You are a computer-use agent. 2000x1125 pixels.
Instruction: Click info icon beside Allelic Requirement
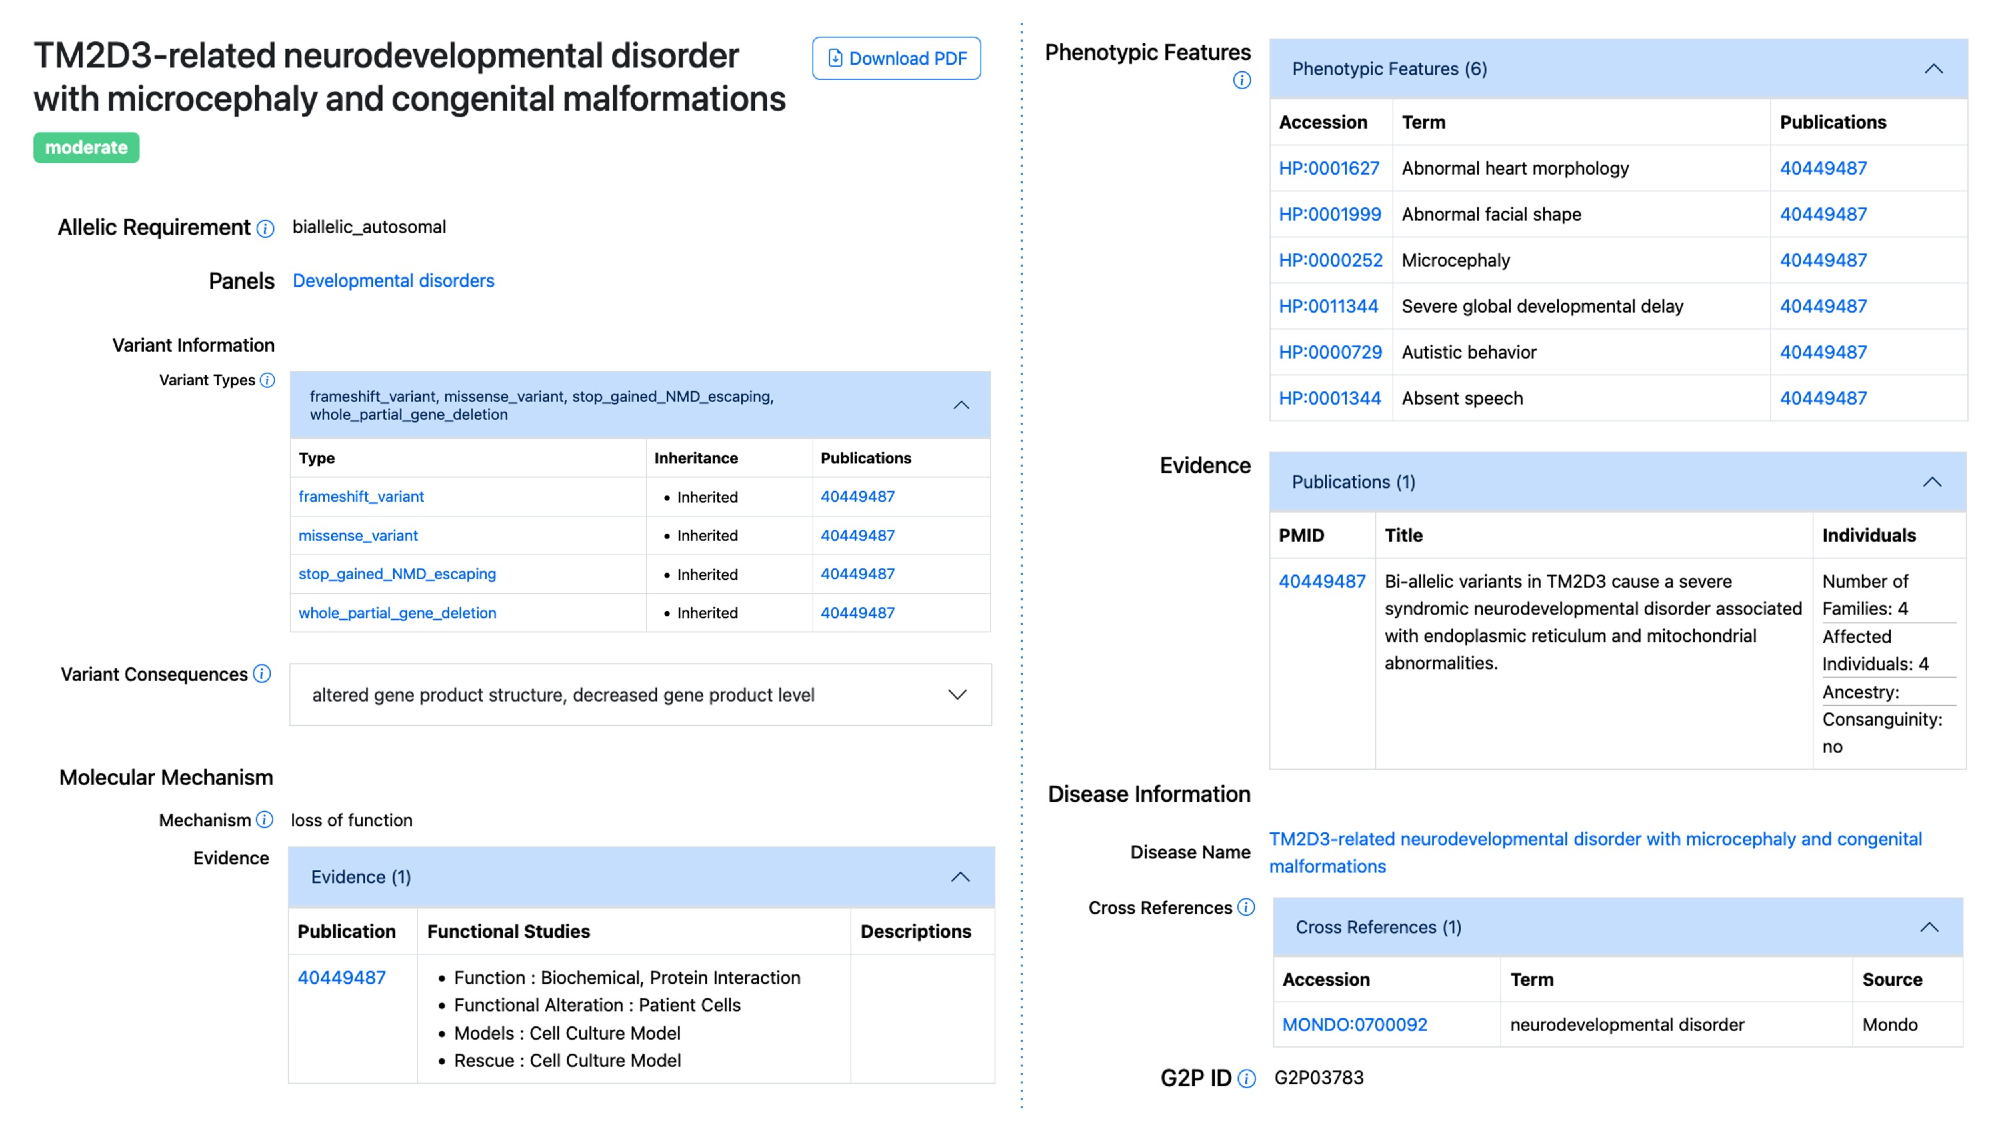click(265, 229)
